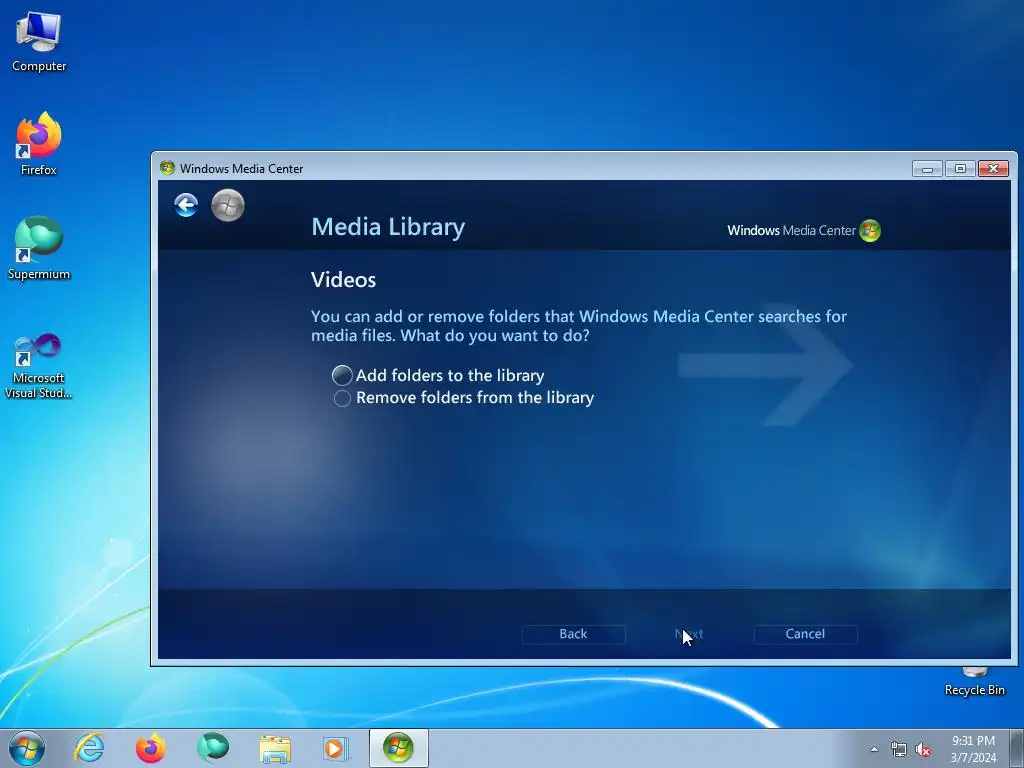This screenshot has height=768, width=1024.
Task: Select the Firefox desktop shortcut
Action: [x=39, y=144]
